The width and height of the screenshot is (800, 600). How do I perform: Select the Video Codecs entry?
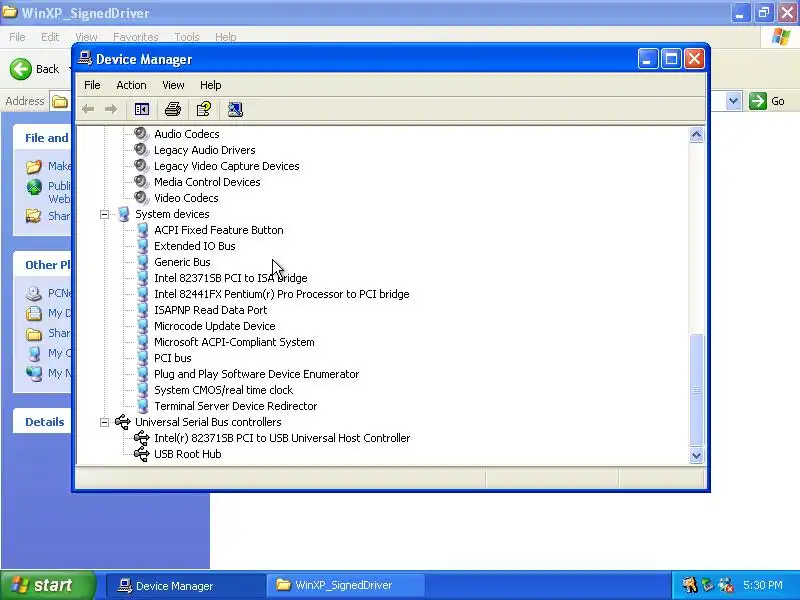pos(186,198)
